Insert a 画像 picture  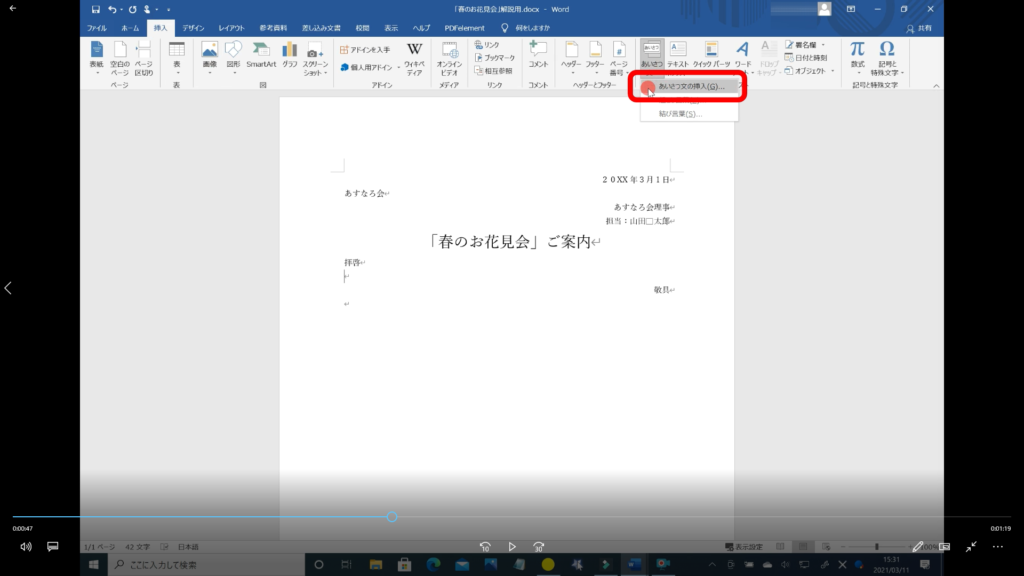209,56
